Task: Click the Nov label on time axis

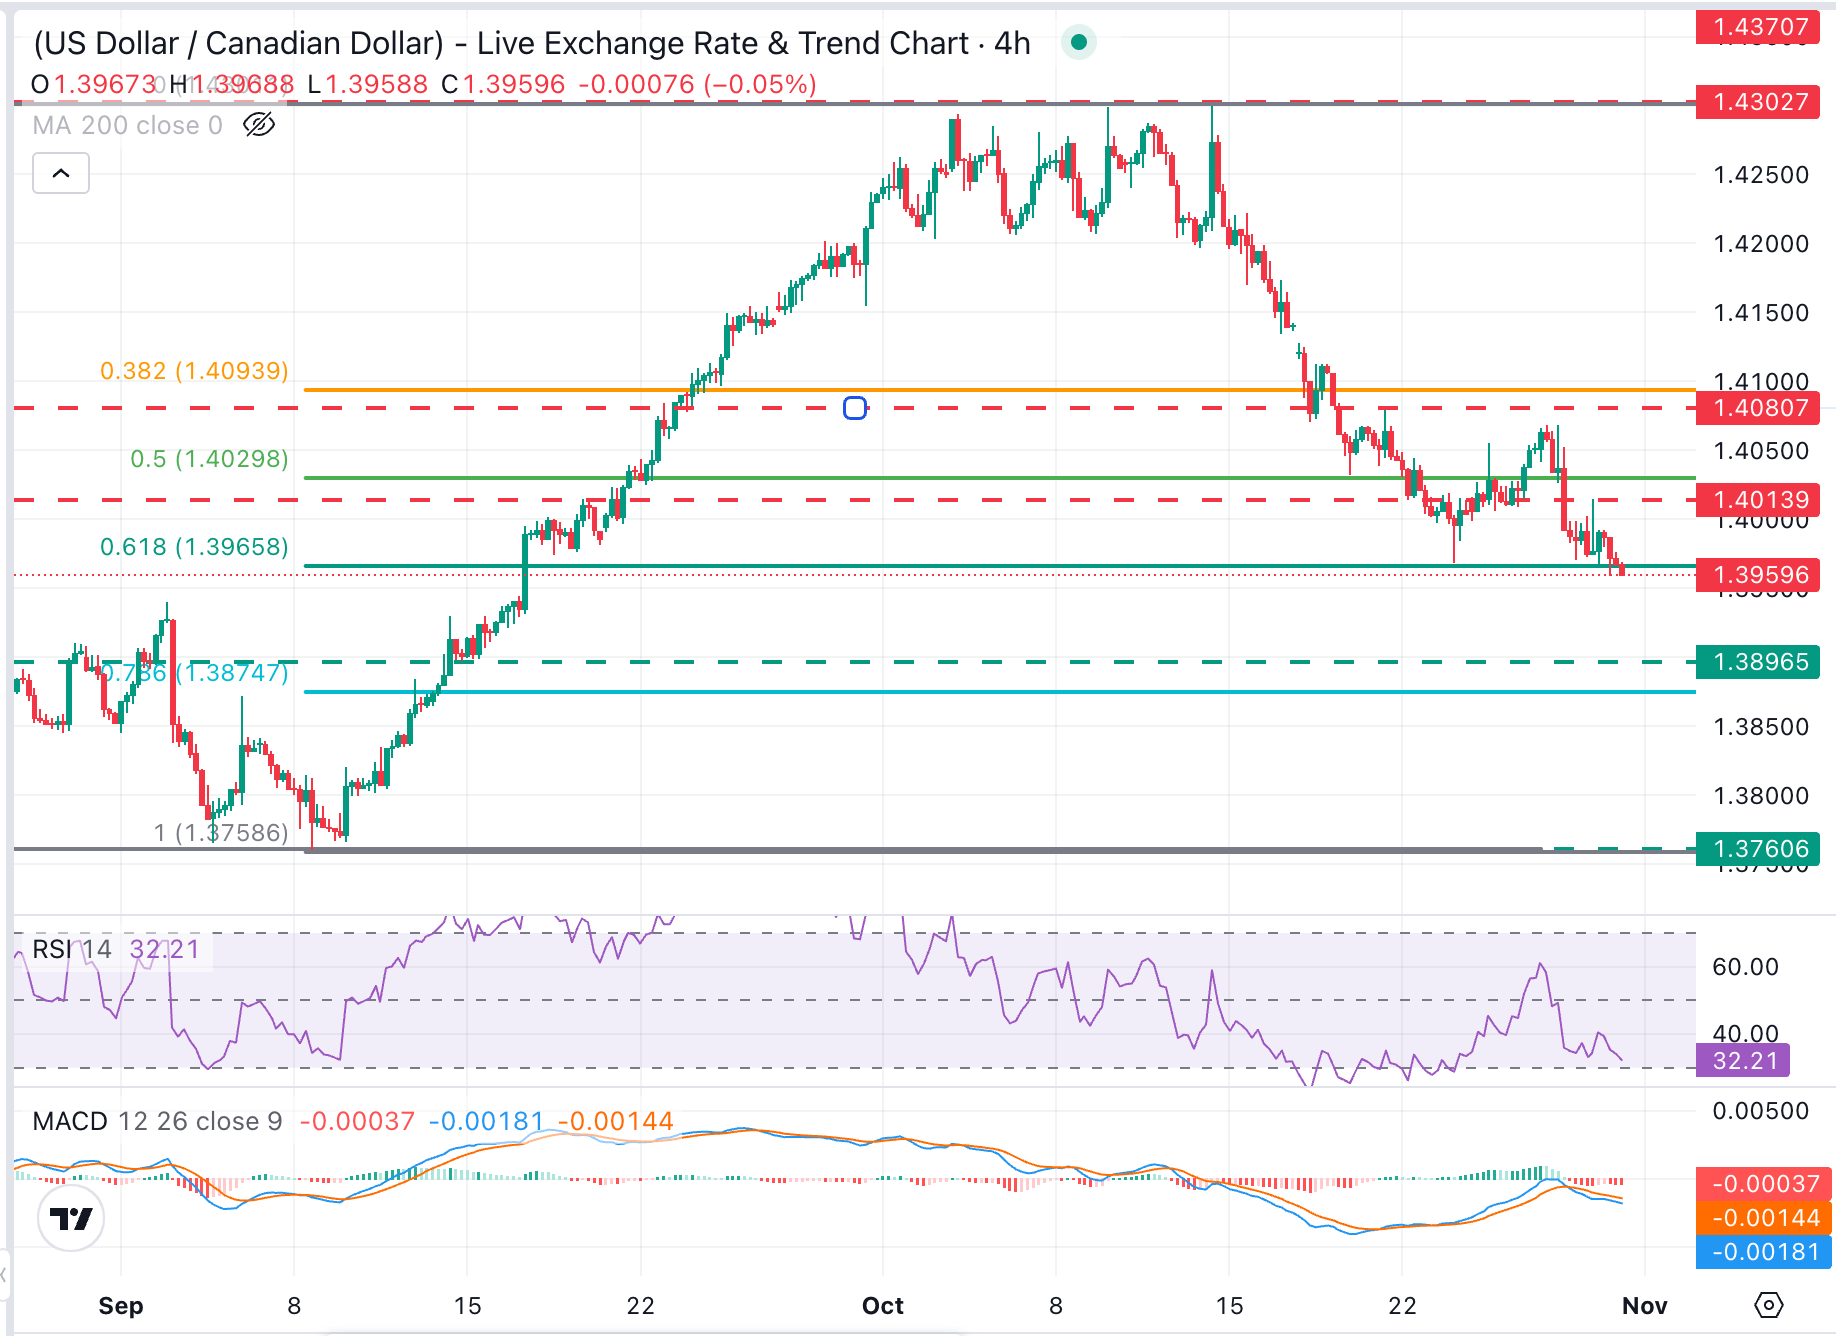Action: 1645,1305
